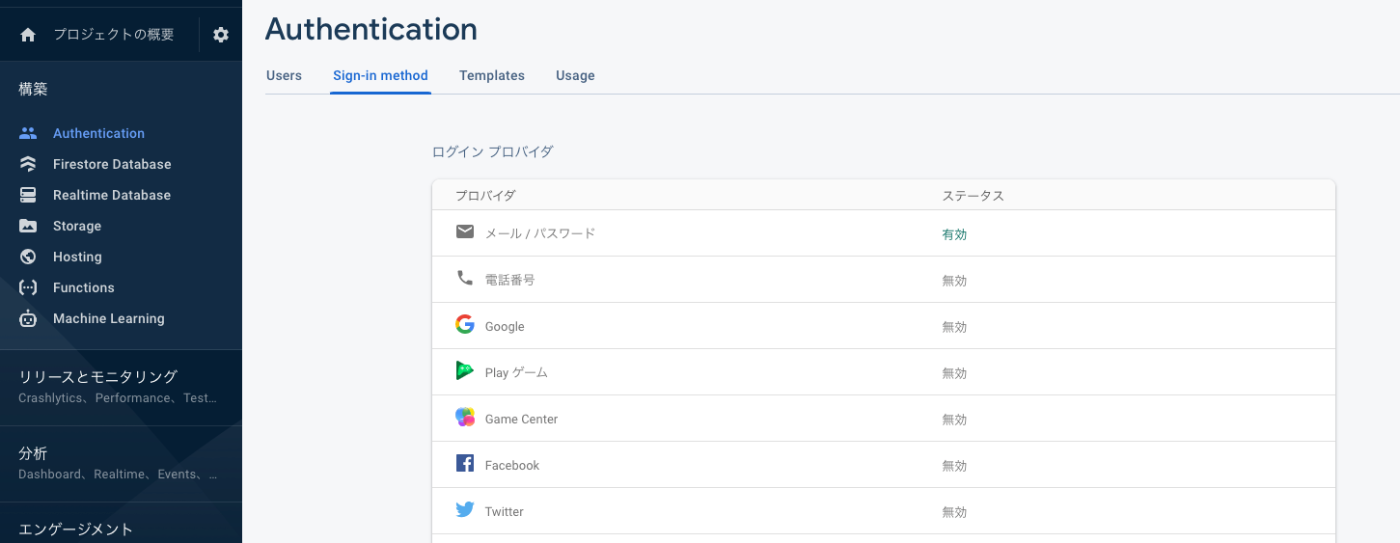Viewport: 1400px width, 543px height.
Task: Click the Hosting globe icon
Action: pos(28,257)
